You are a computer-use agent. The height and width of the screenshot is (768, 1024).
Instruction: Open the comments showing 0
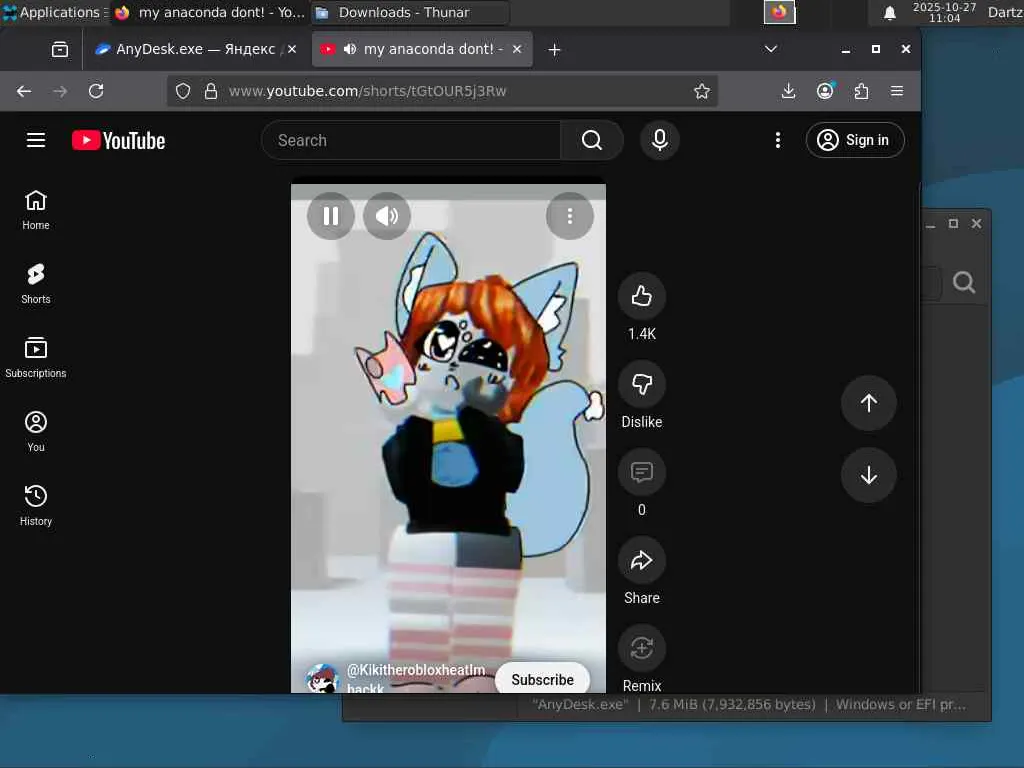pos(642,472)
